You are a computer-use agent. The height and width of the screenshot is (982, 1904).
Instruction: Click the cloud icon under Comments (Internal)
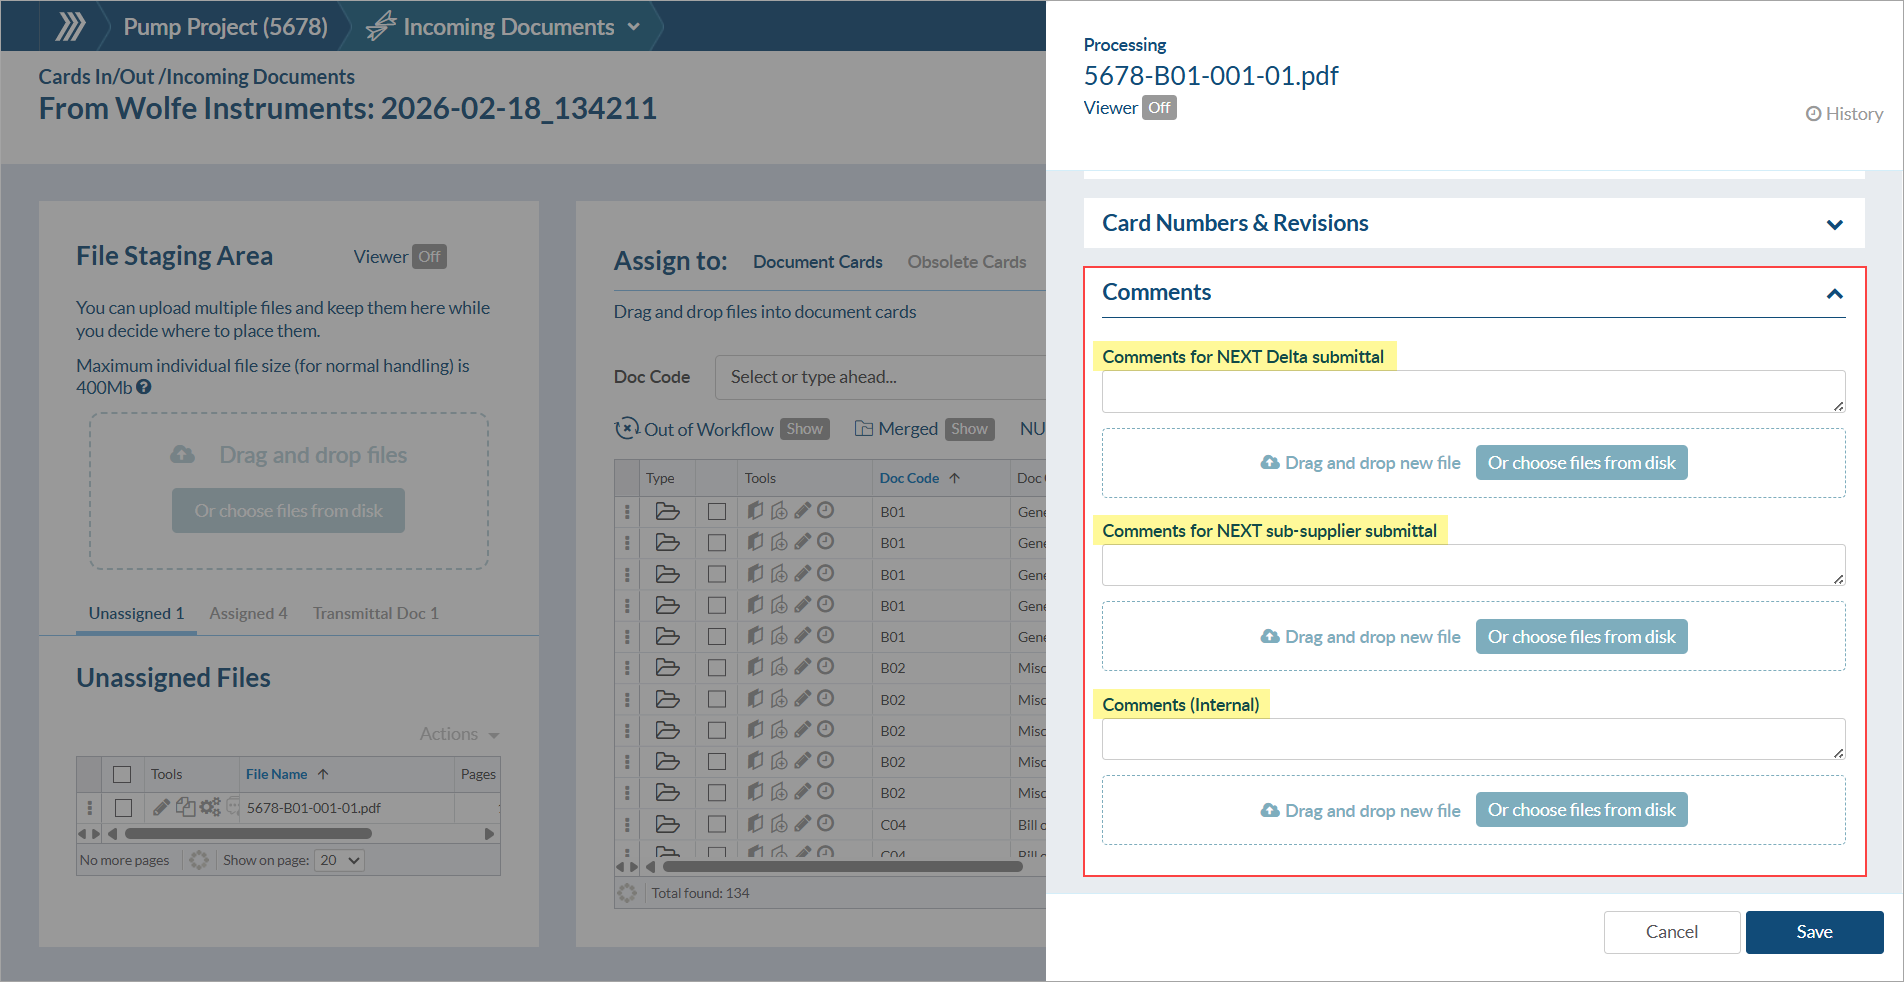(1270, 810)
